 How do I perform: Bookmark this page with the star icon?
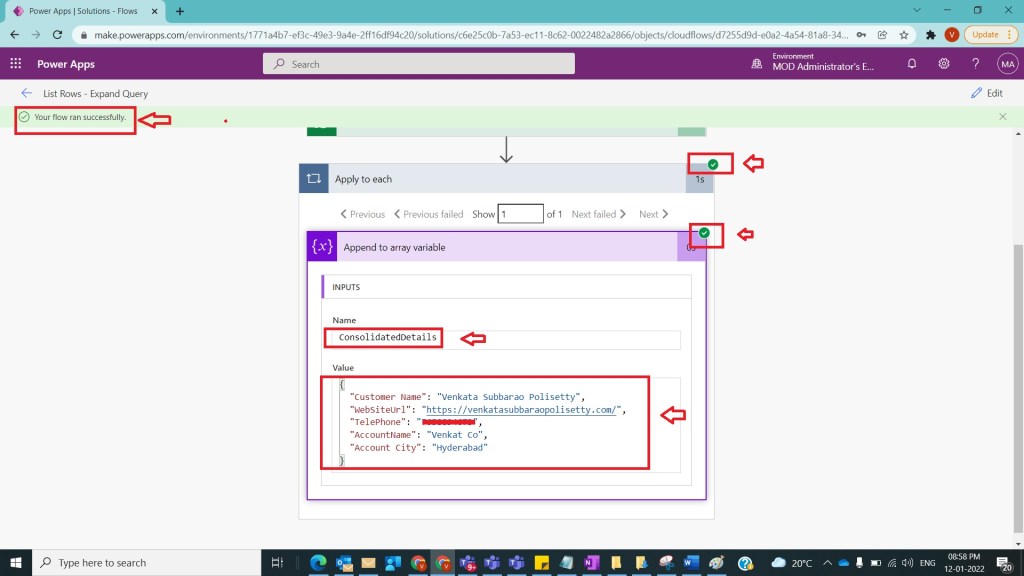pos(904,34)
